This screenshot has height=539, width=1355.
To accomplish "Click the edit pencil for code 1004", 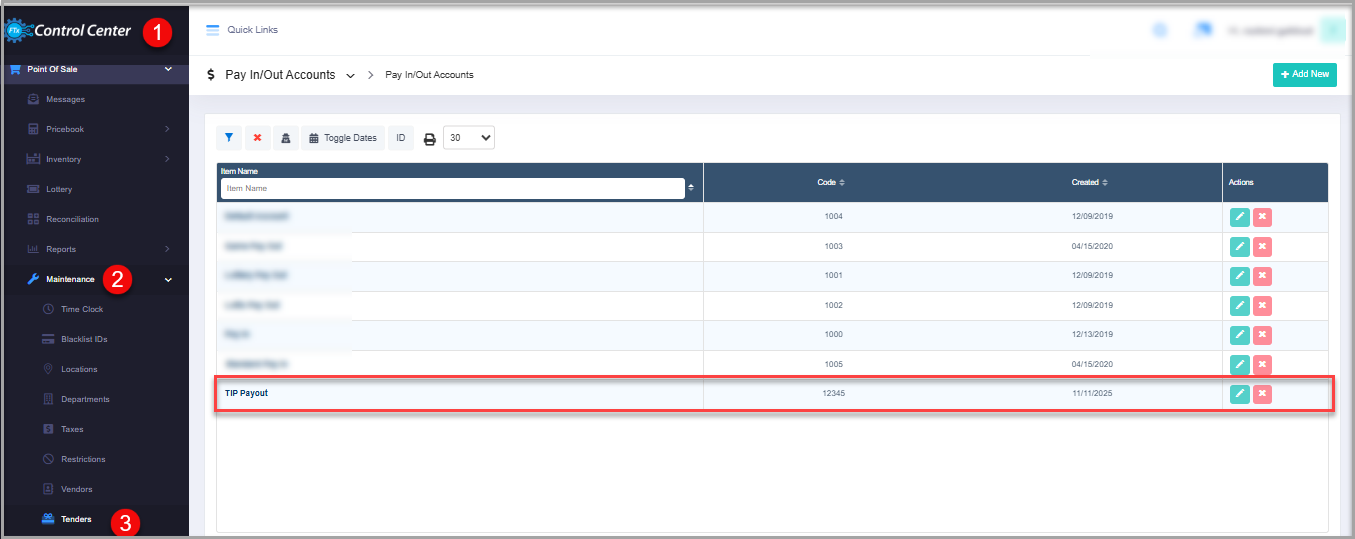I will pos(1239,217).
